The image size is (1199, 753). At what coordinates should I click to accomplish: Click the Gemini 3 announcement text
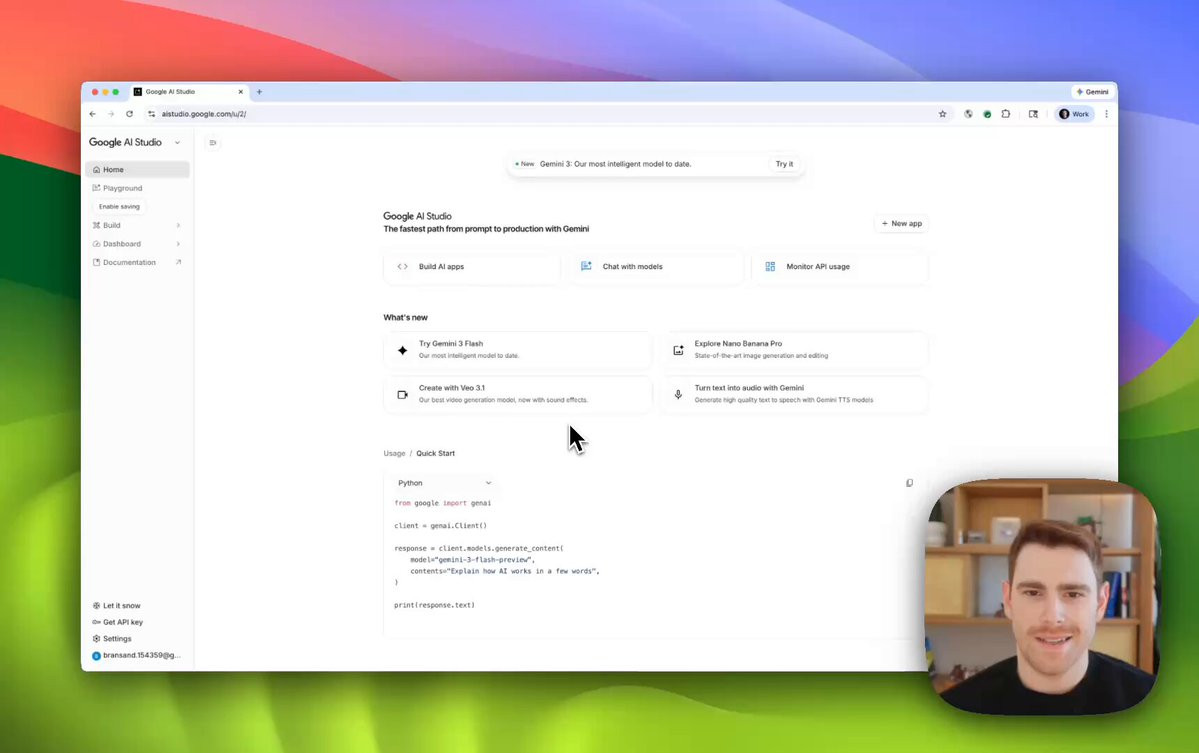[616, 164]
